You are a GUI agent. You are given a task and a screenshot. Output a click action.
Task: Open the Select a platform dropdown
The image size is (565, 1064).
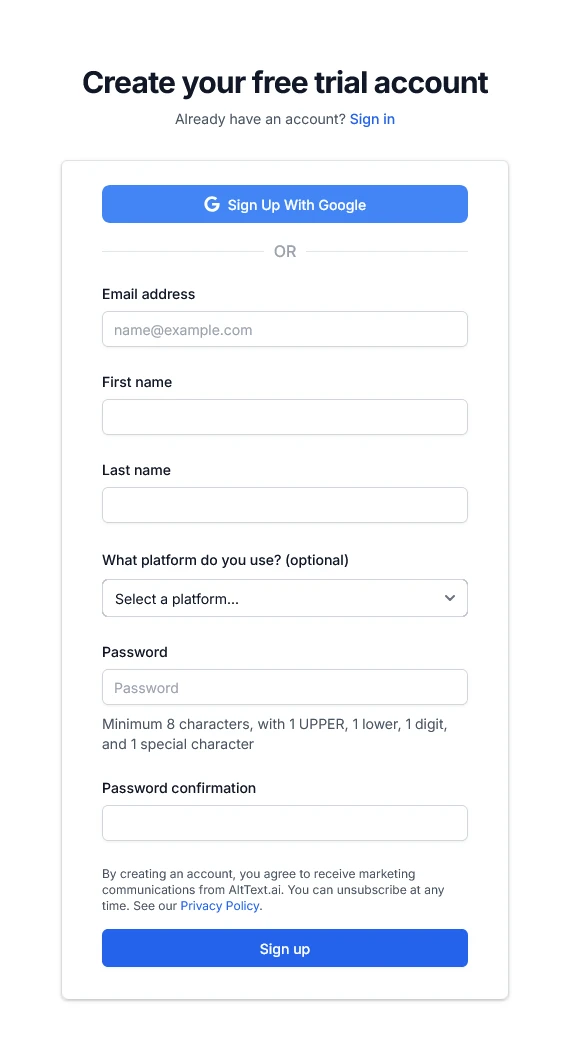pyautogui.click(x=285, y=598)
